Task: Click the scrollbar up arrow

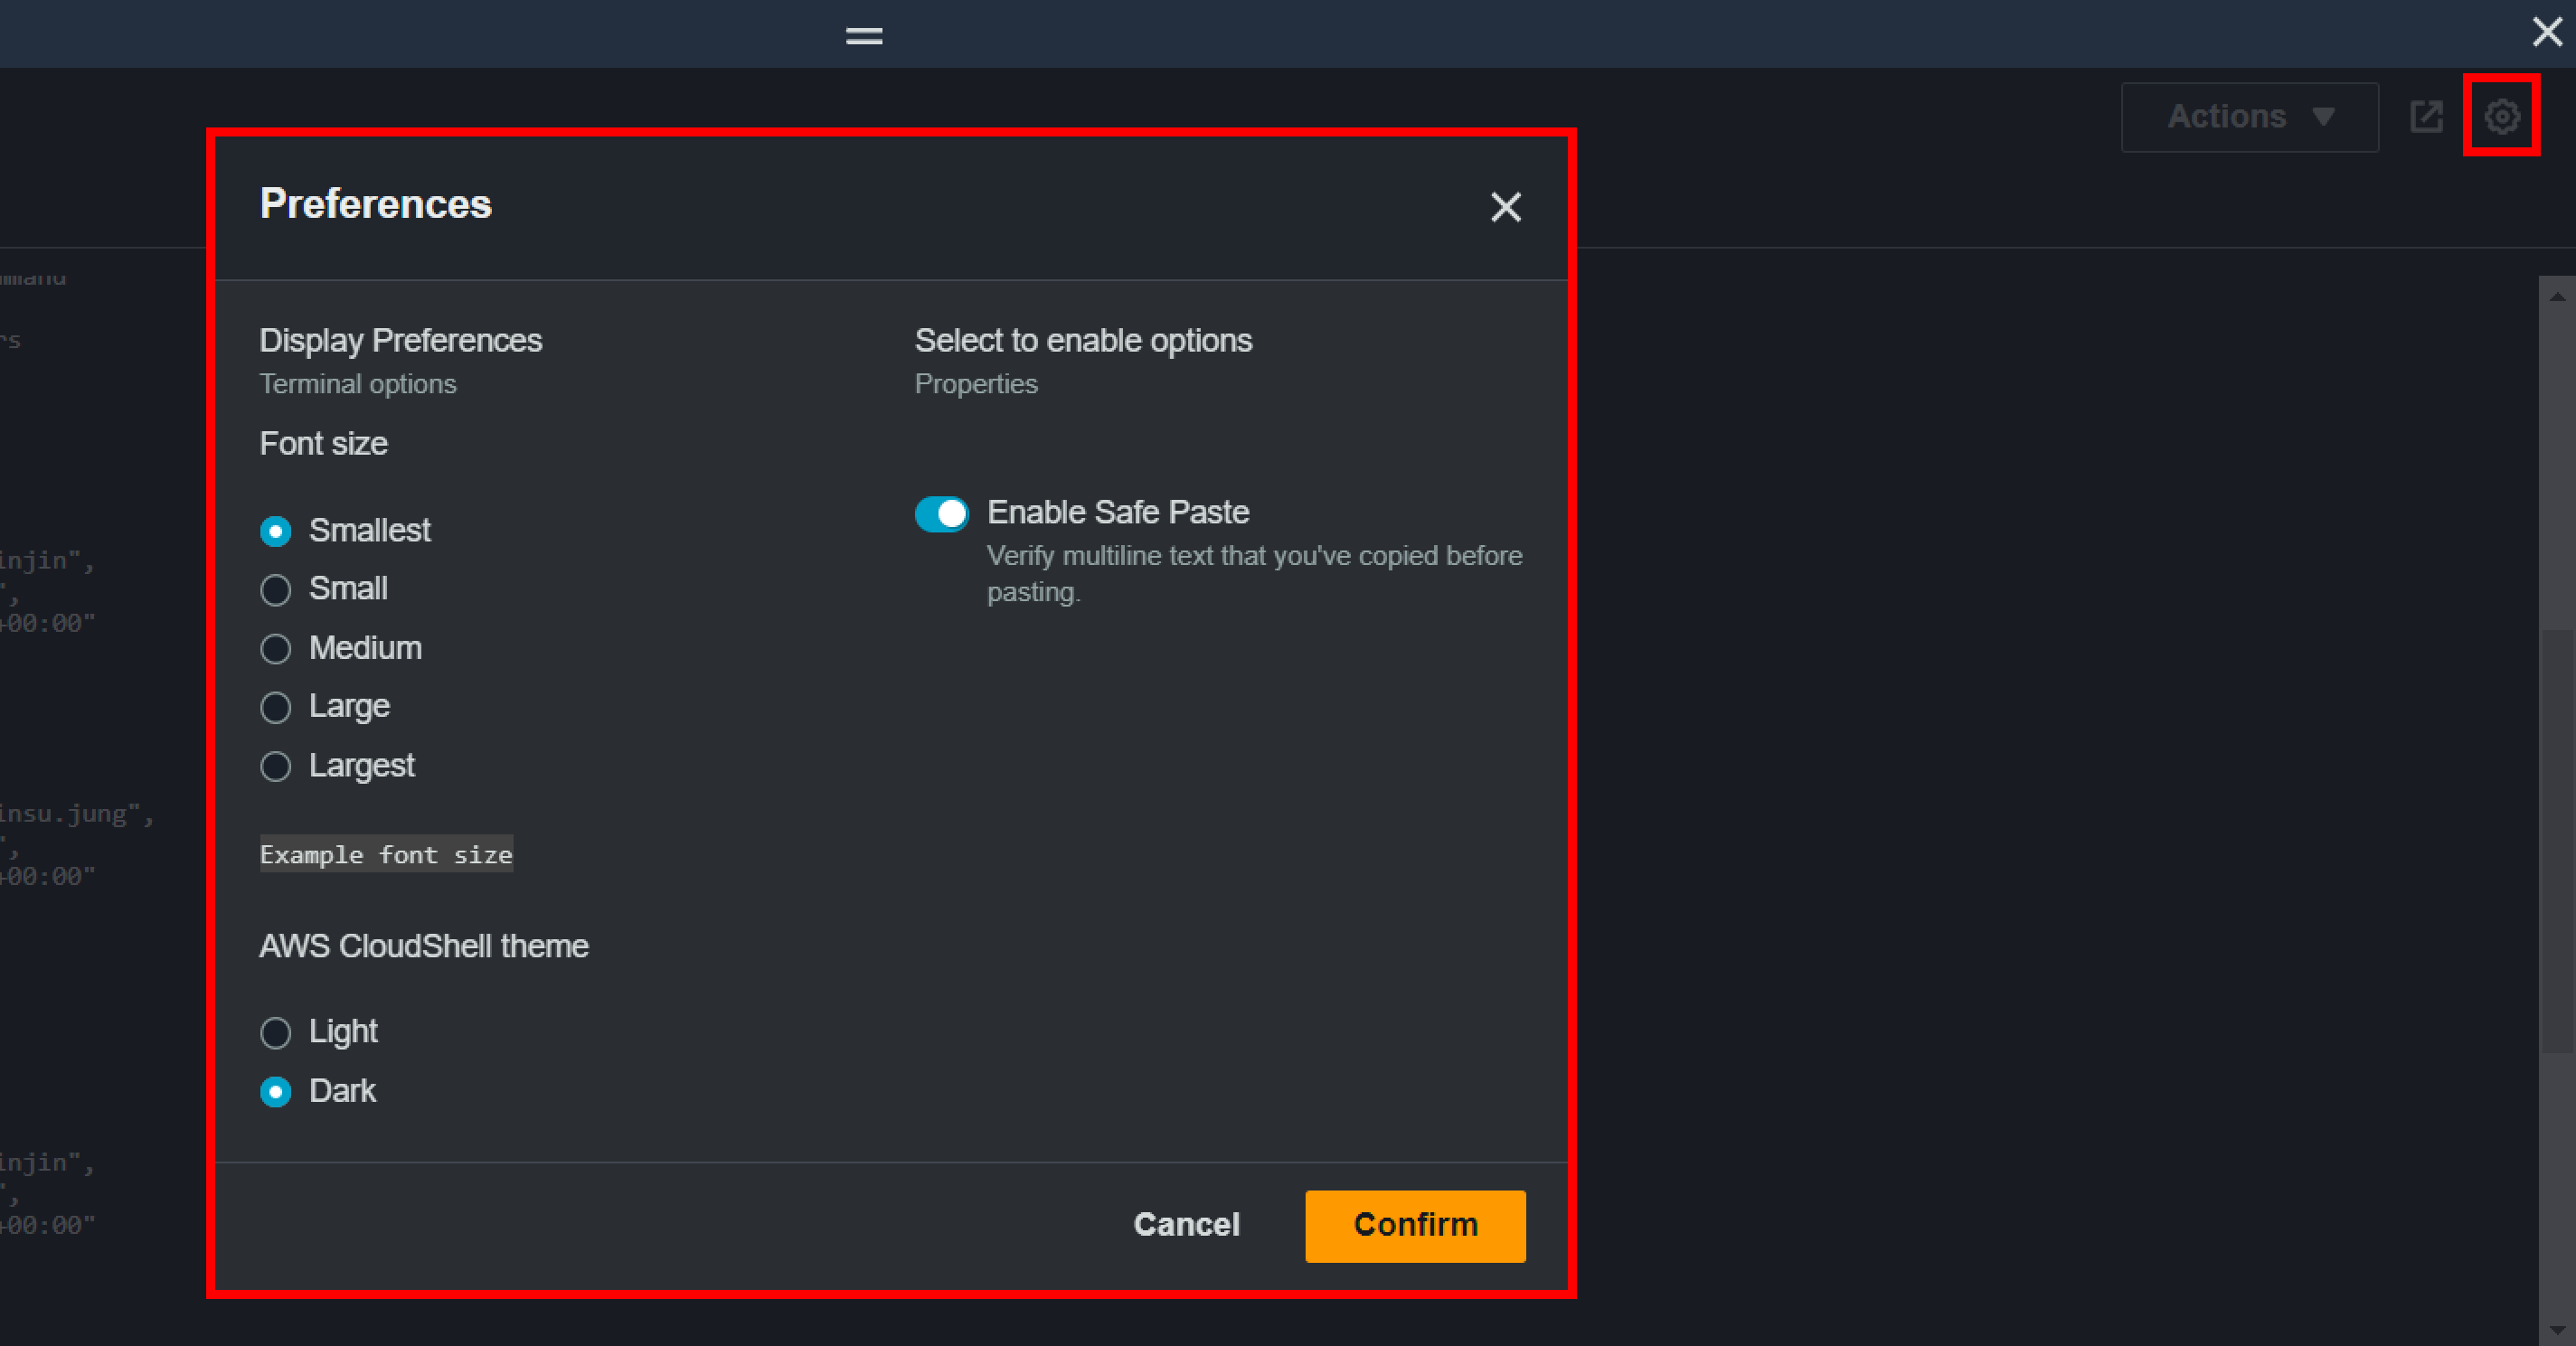Action: click(x=2557, y=296)
